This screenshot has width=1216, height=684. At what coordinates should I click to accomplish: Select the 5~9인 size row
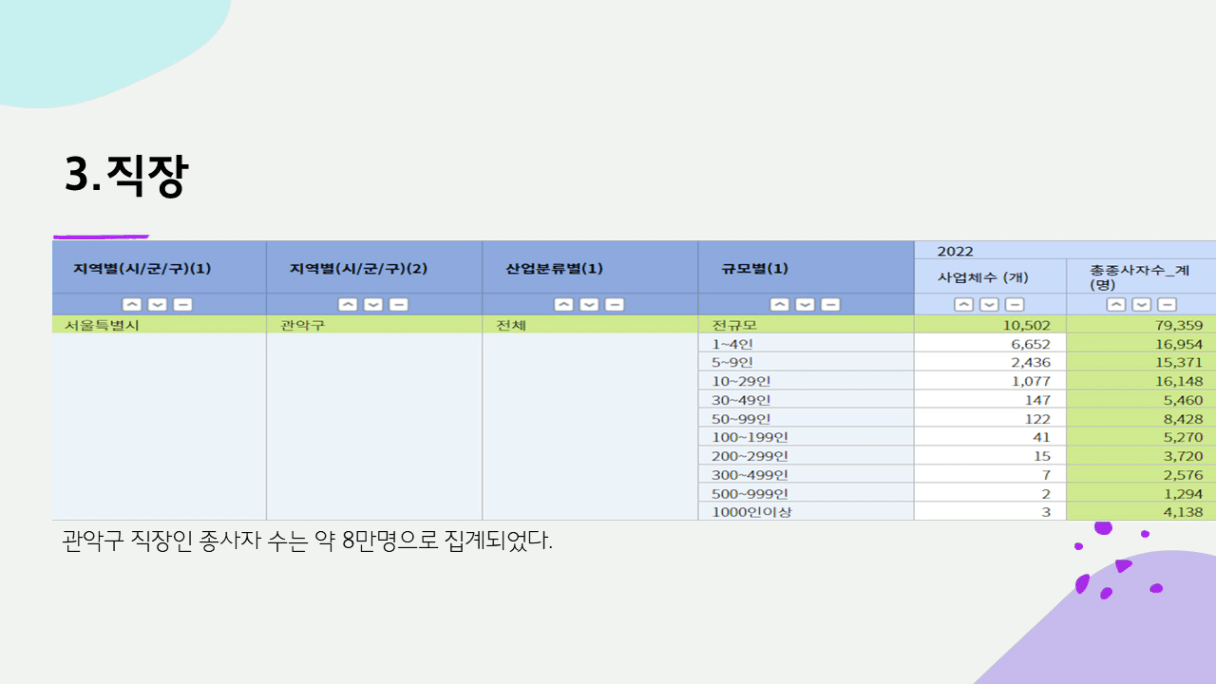tap(731, 362)
